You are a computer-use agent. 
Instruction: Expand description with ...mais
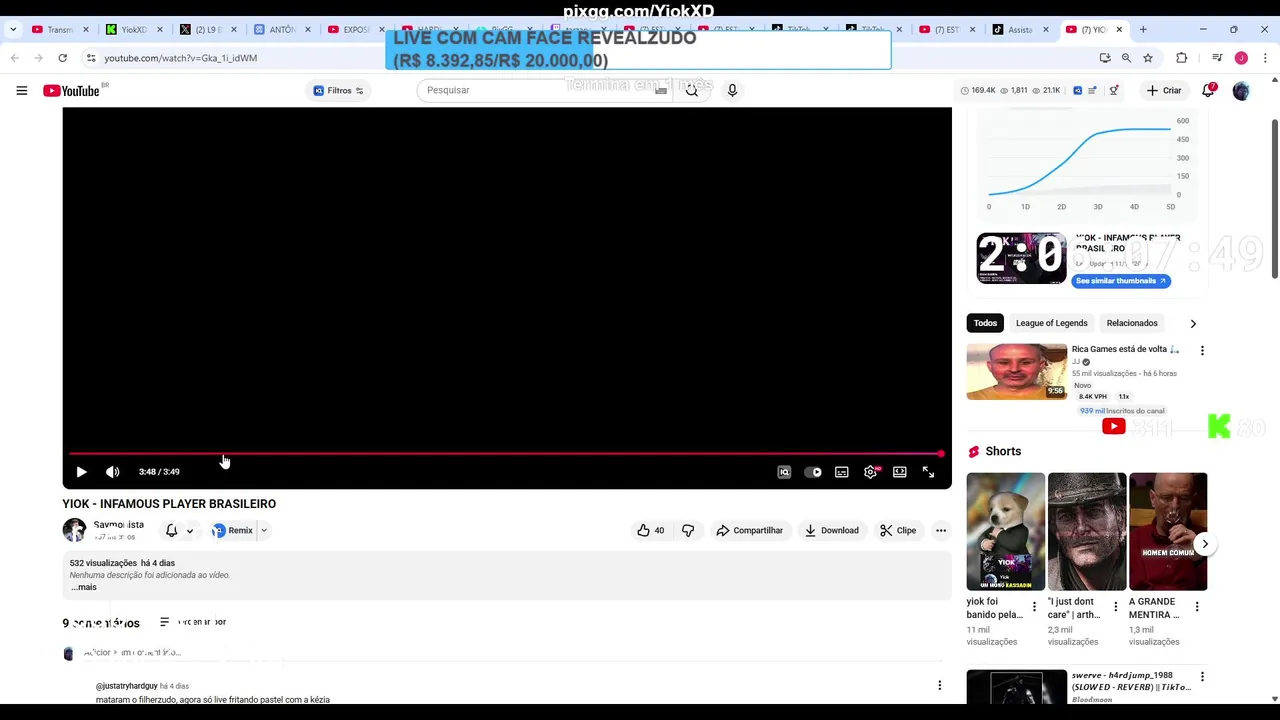[84, 587]
